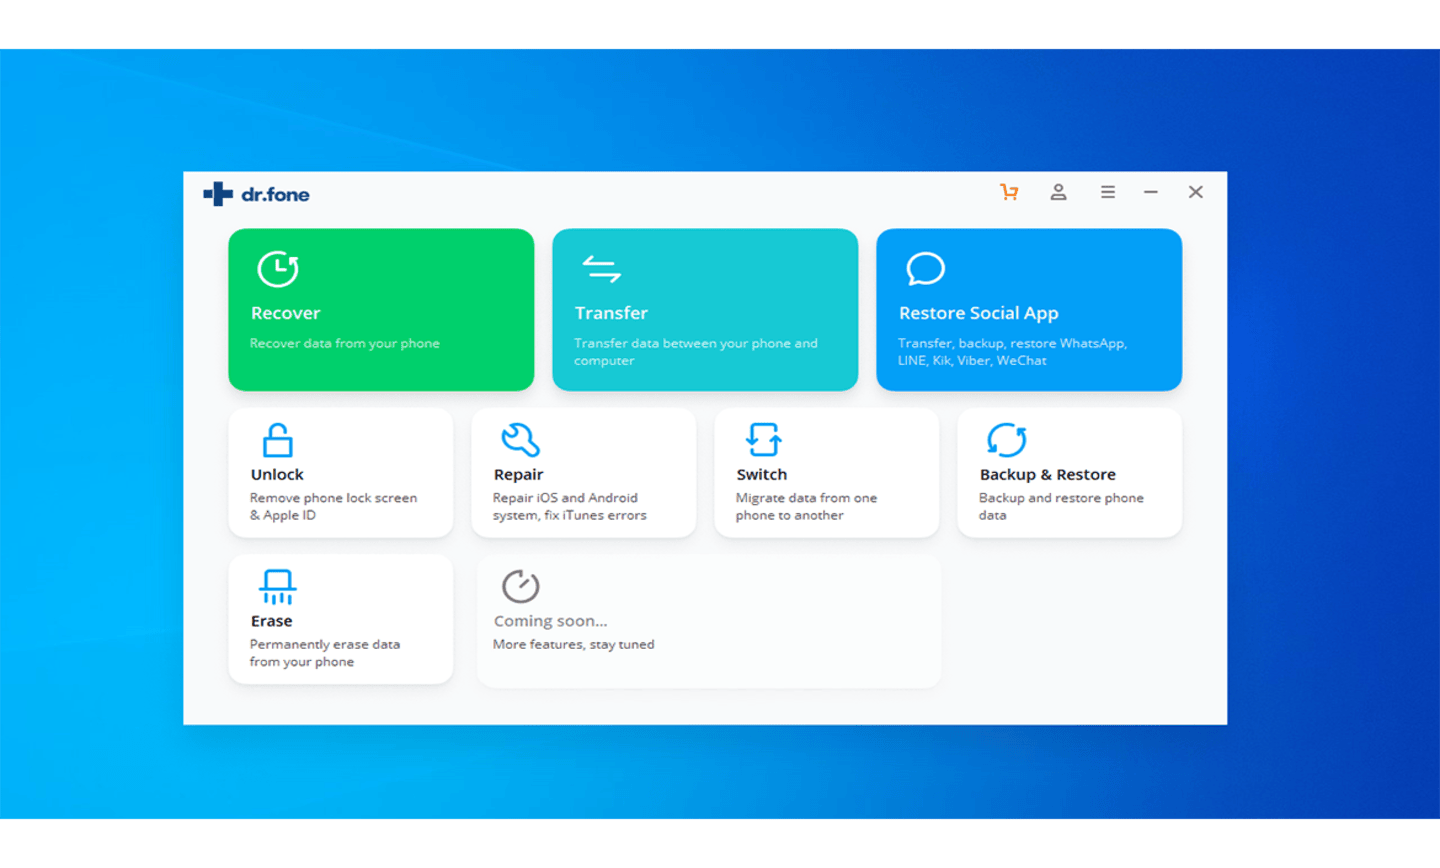This screenshot has width=1440, height=868.
Task: Click the Transfer arrows icon
Action: tap(602, 268)
